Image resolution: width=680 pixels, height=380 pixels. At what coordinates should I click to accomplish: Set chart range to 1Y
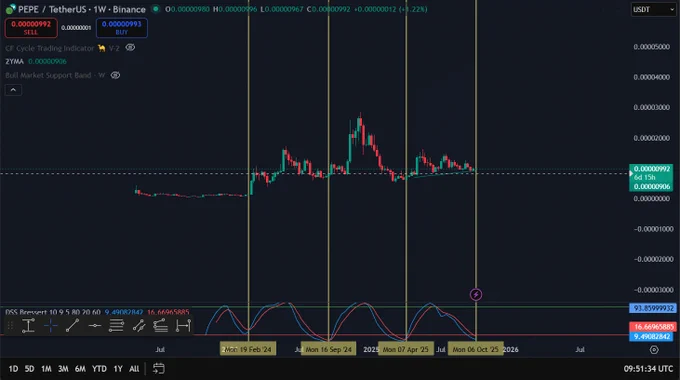118,369
